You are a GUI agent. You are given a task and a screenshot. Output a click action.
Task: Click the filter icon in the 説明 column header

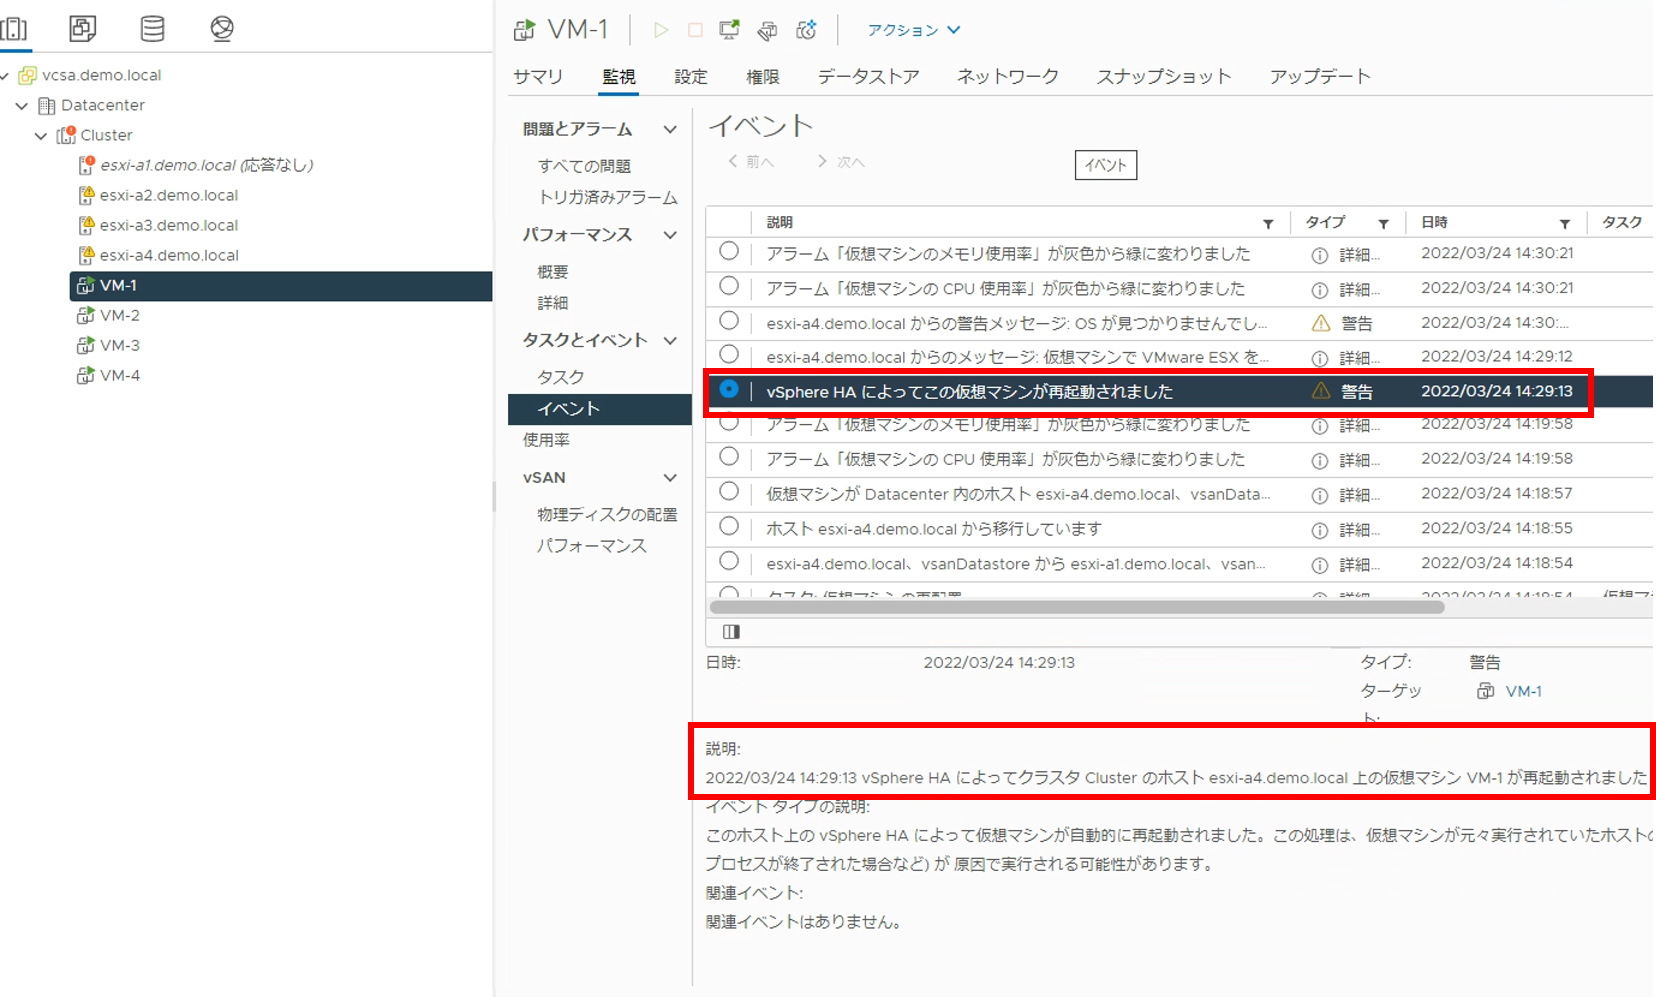tap(1268, 223)
